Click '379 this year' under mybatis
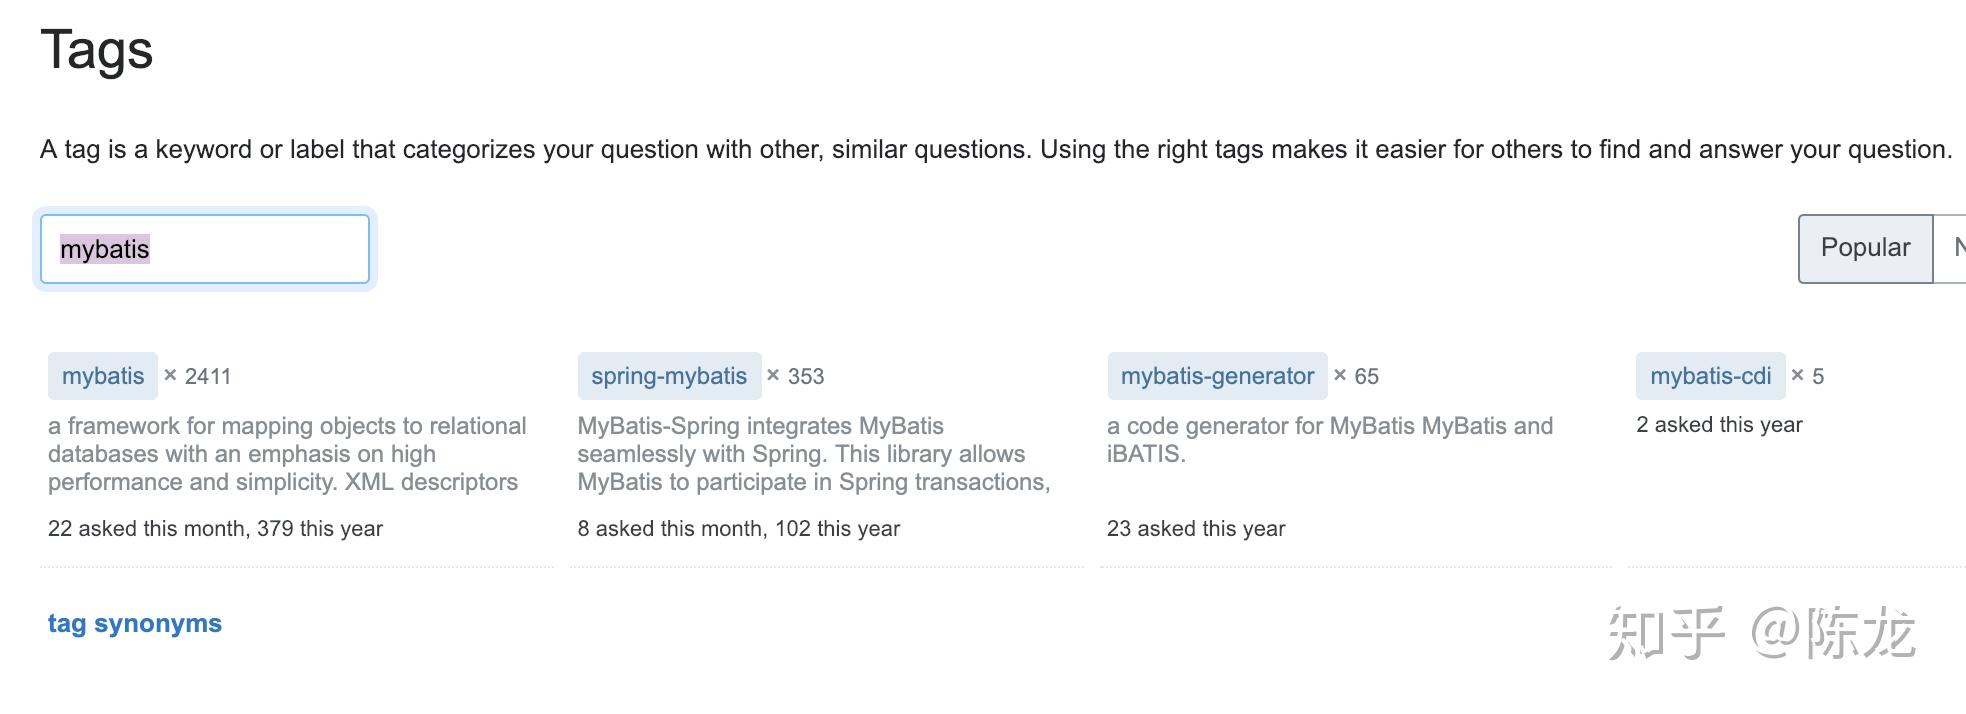The height and width of the screenshot is (714, 1966). pos(320,528)
